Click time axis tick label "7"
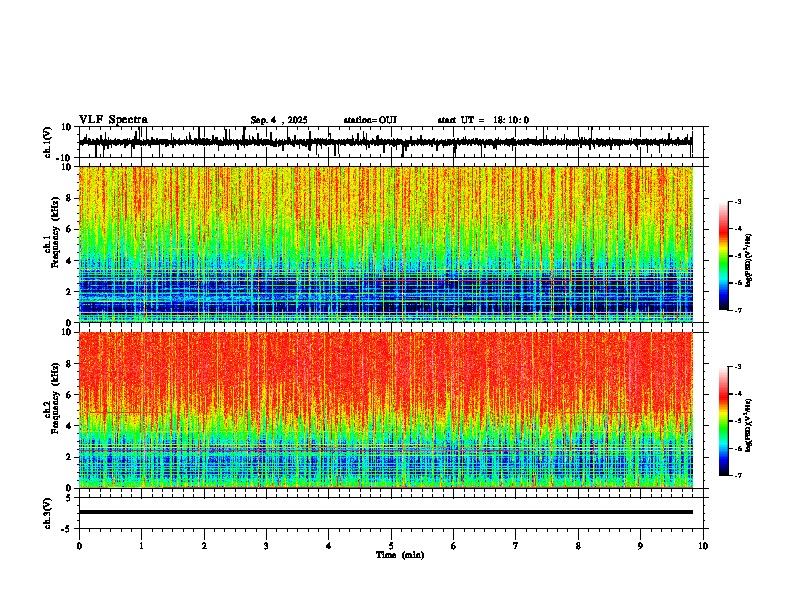Viewport: 792px width, 612px height. click(x=516, y=546)
